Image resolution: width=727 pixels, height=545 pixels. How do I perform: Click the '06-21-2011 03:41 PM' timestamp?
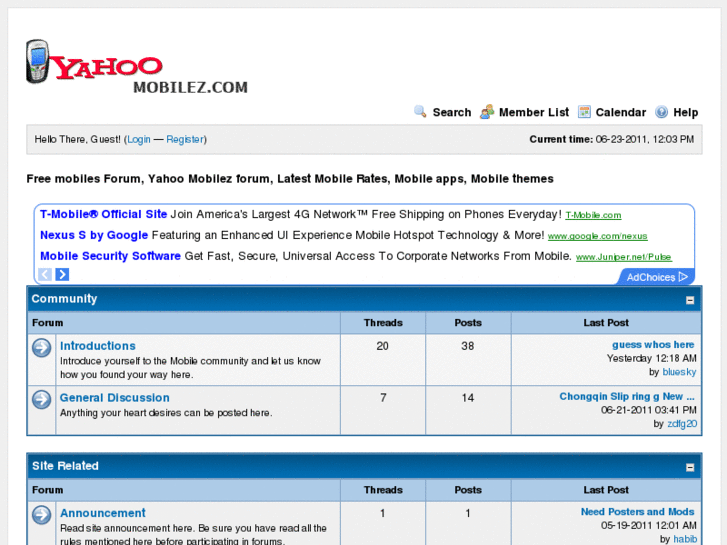(x=649, y=410)
